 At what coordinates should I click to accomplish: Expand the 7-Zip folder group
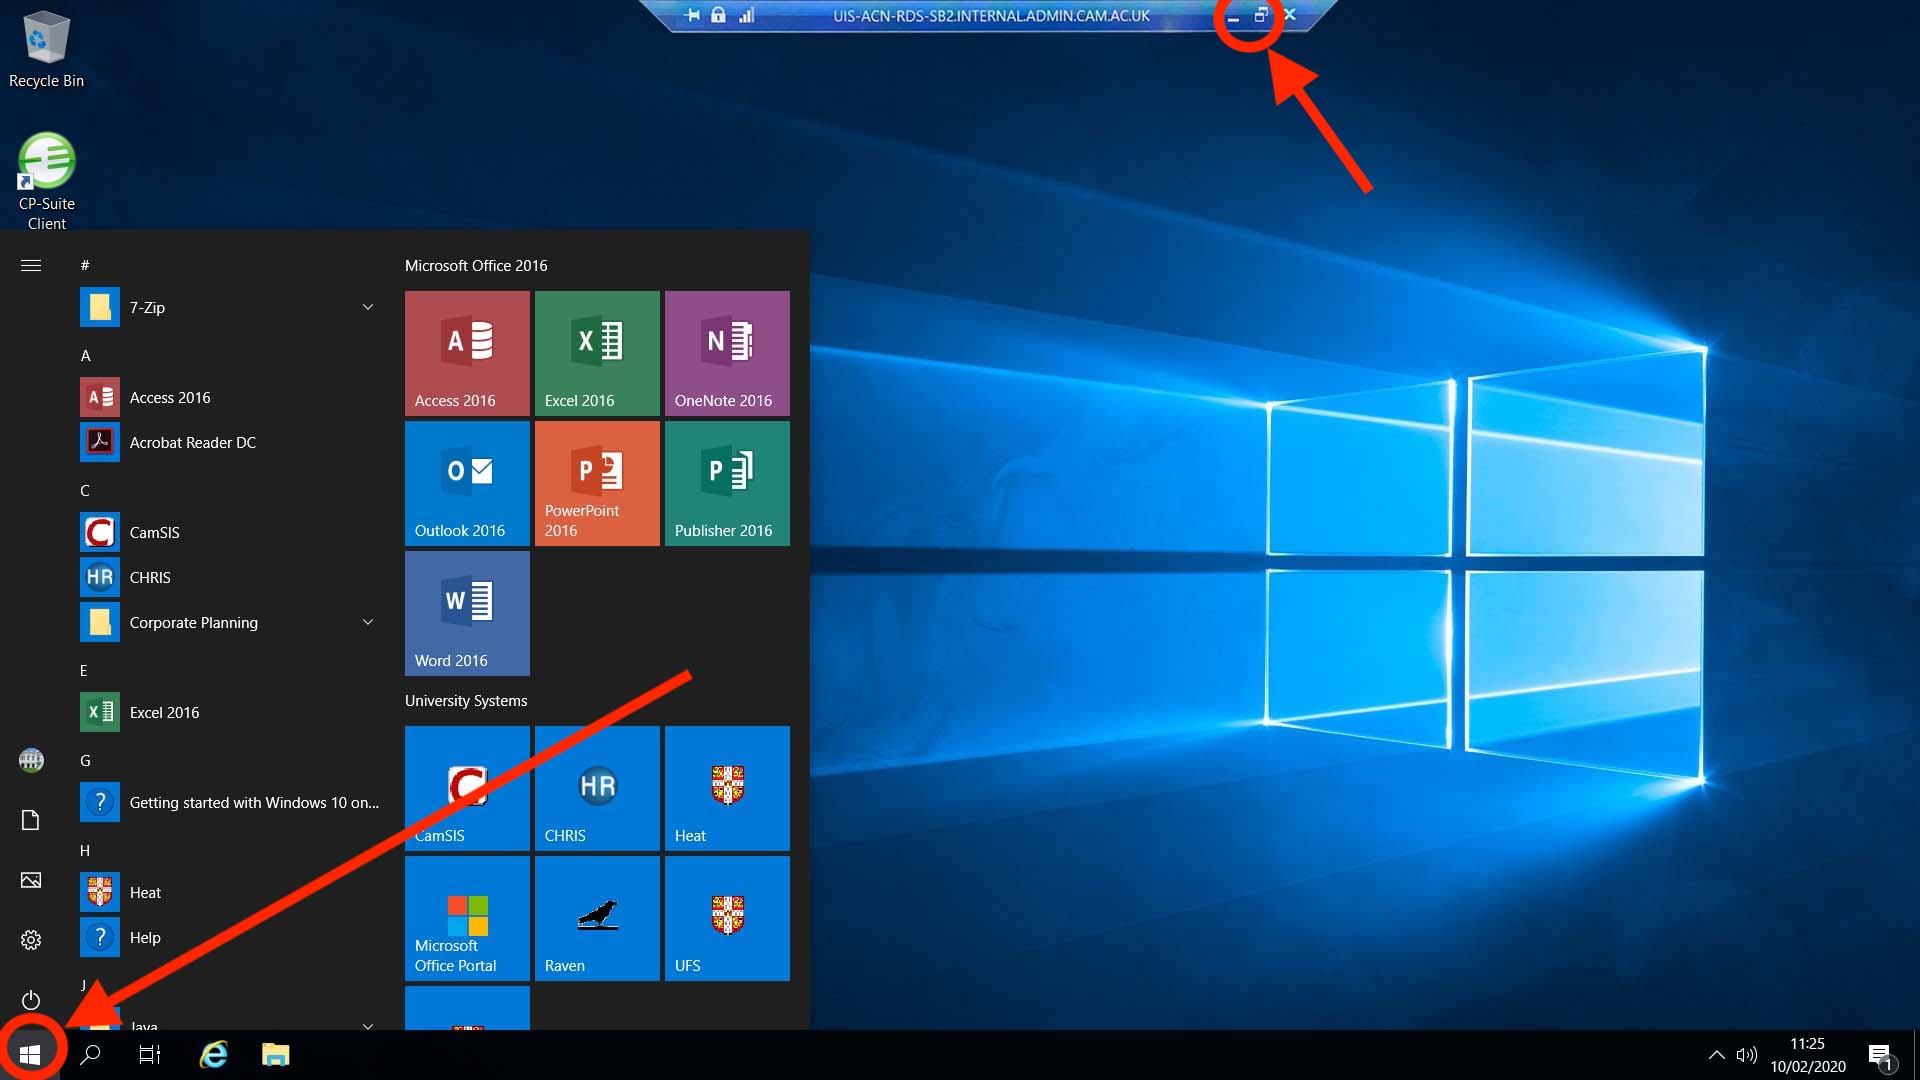pos(367,307)
